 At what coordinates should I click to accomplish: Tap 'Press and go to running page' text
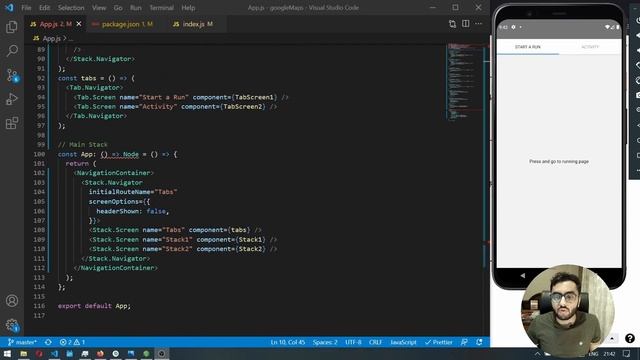pos(559,162)
